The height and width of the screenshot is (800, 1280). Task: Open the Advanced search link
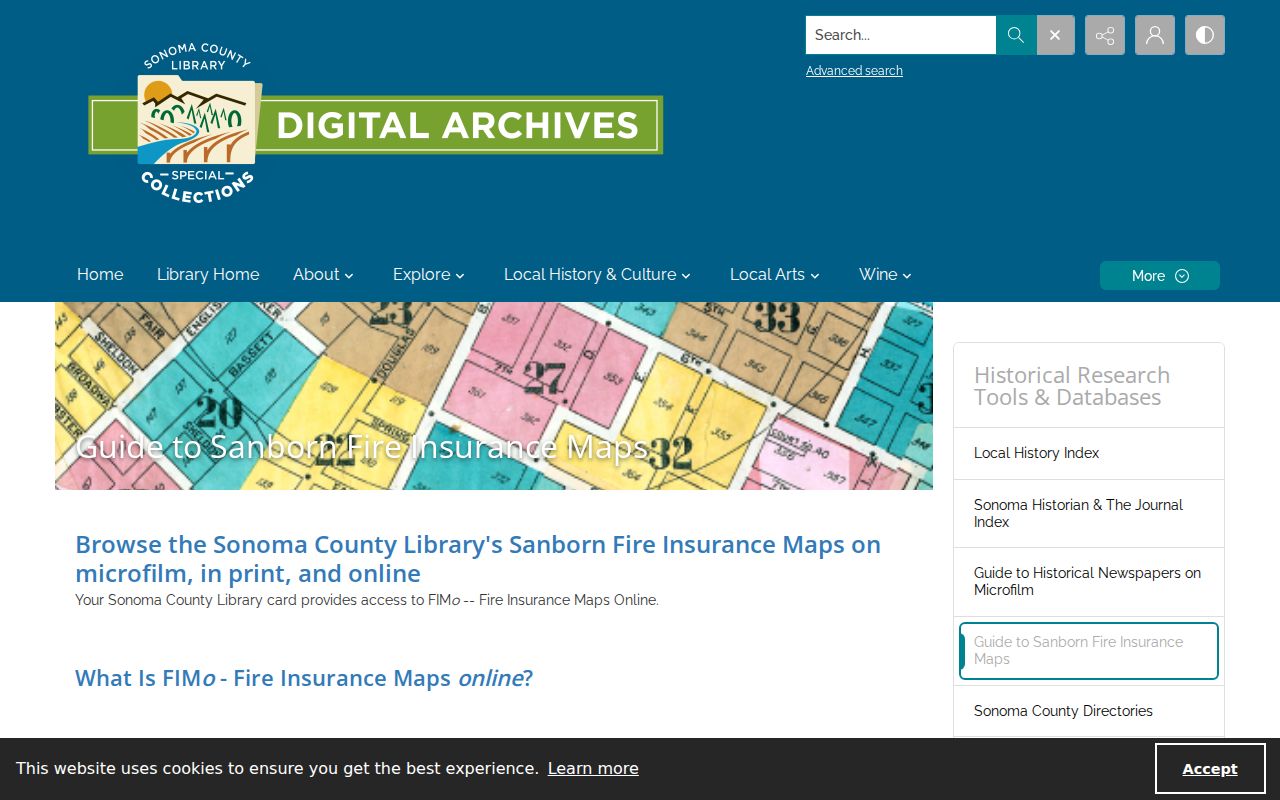(x=854, y=71)
